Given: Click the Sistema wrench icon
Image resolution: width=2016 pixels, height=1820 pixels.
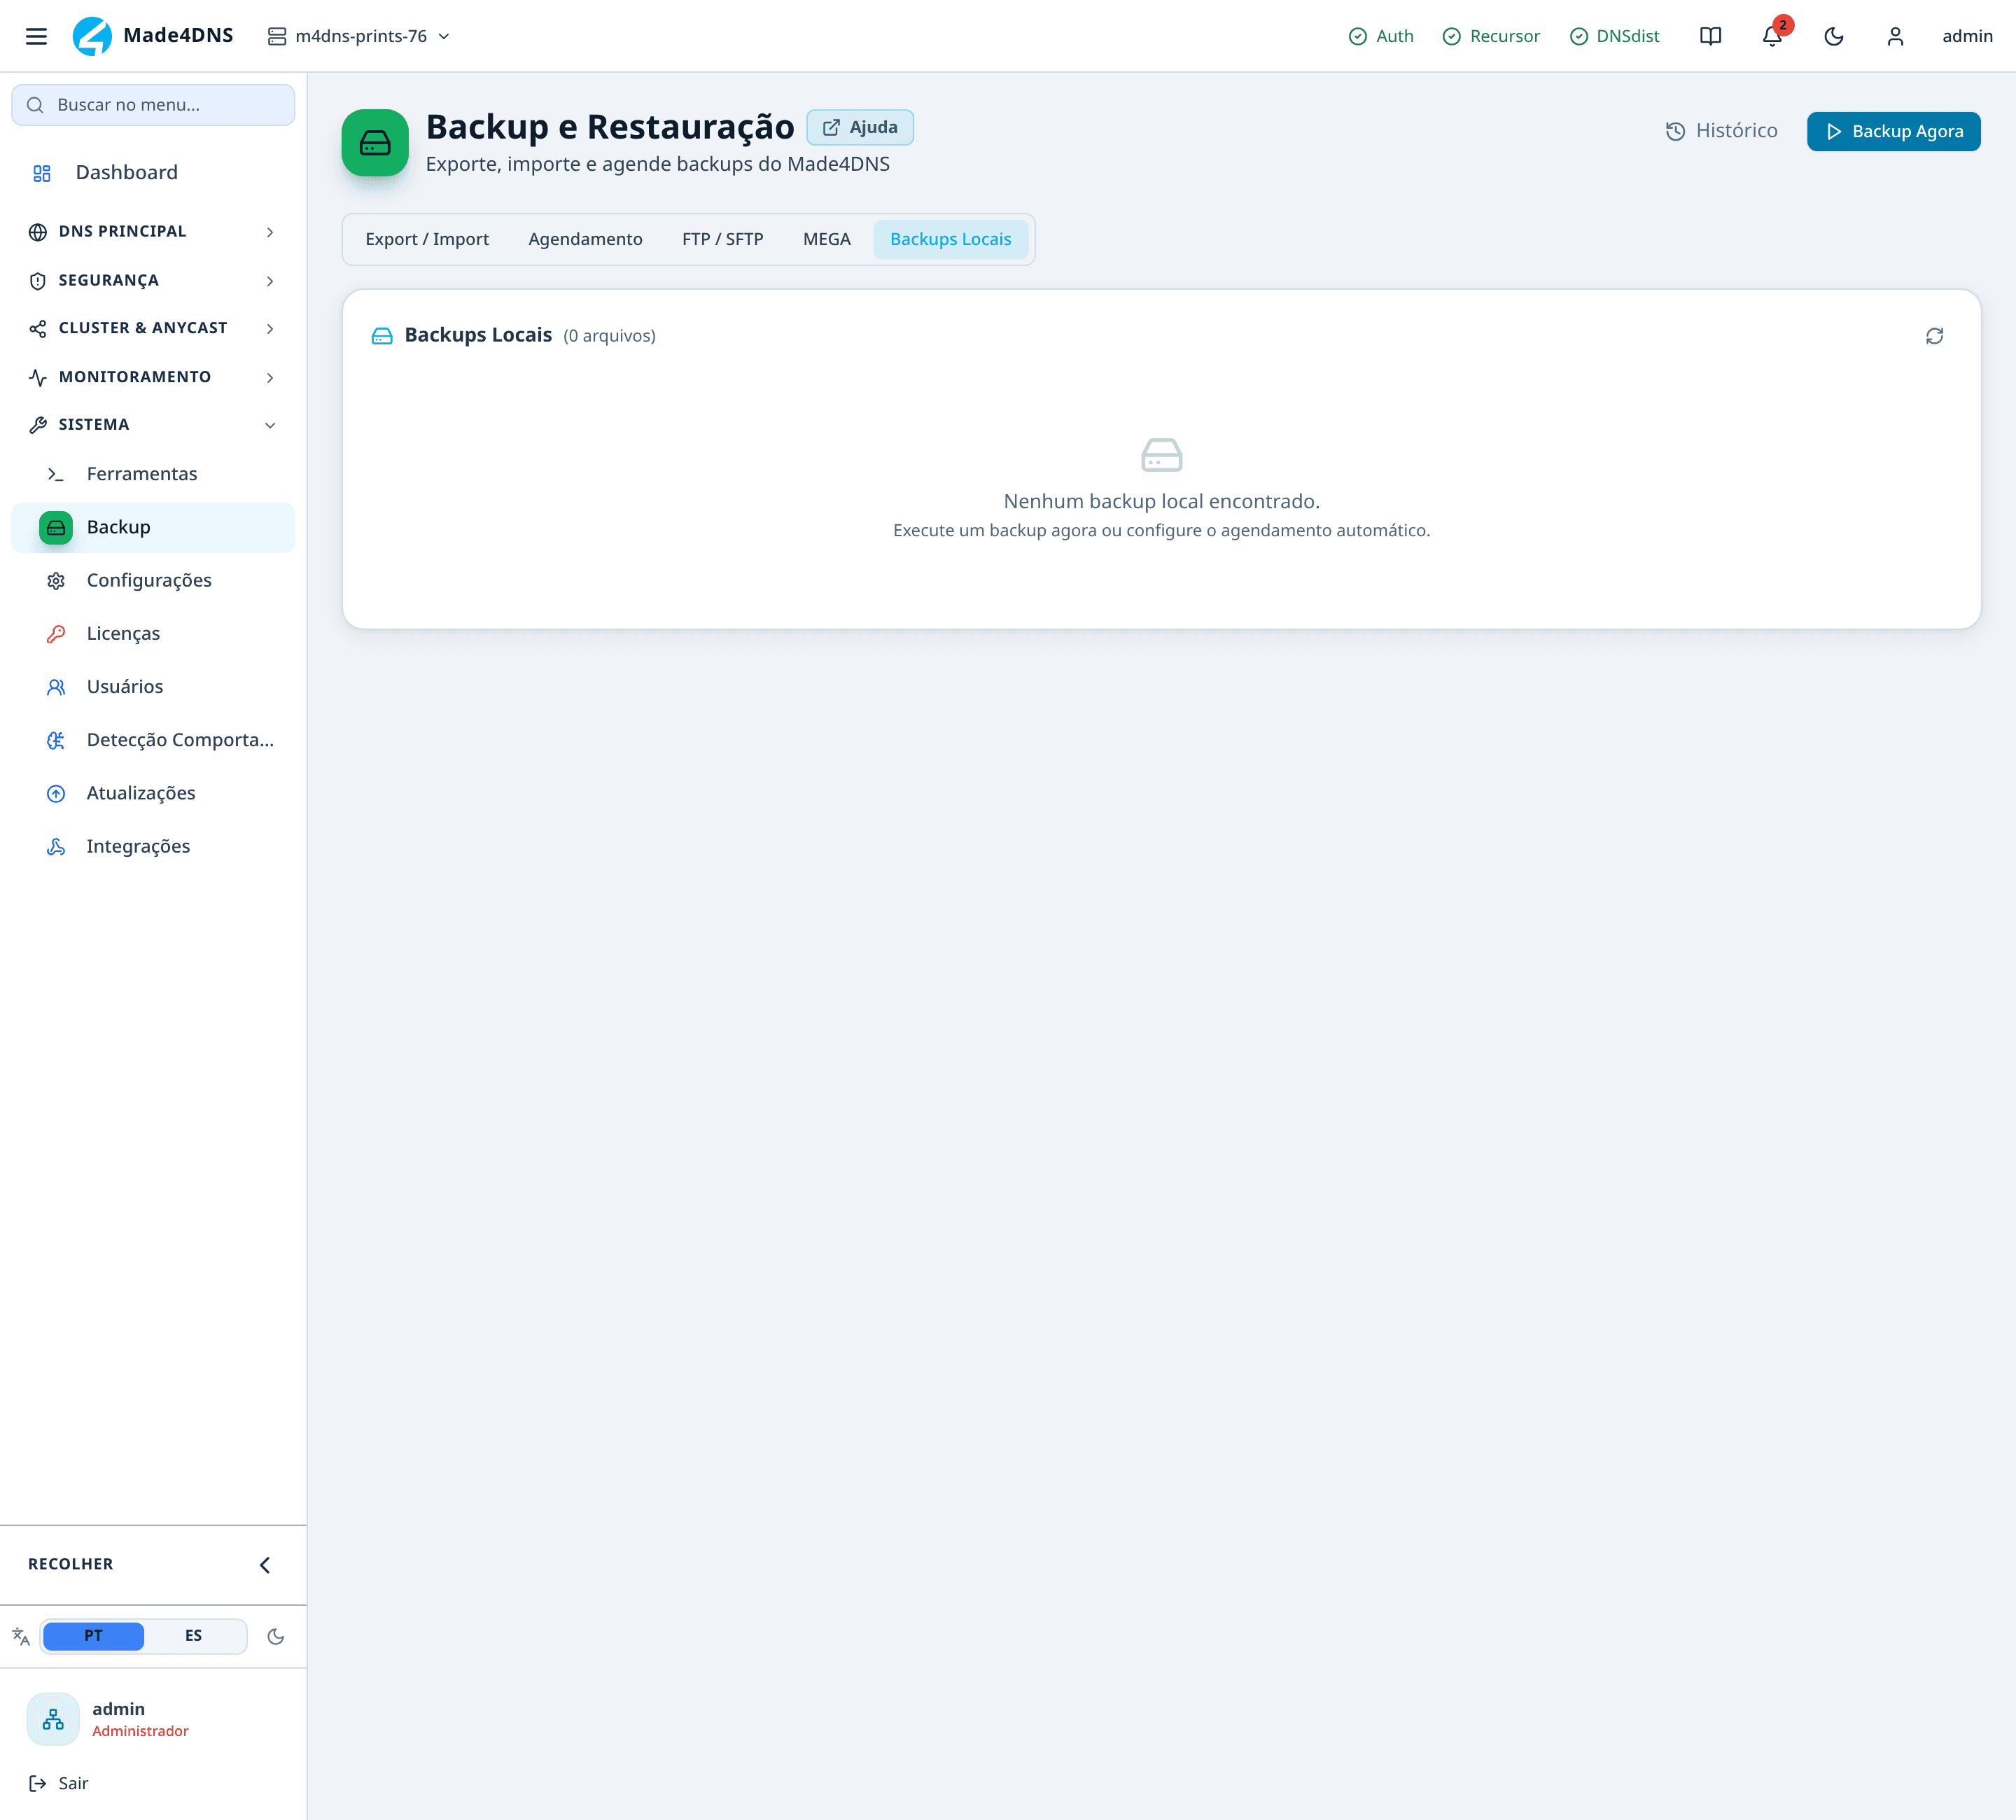Looking at the screenshot, I should [38, 425].
